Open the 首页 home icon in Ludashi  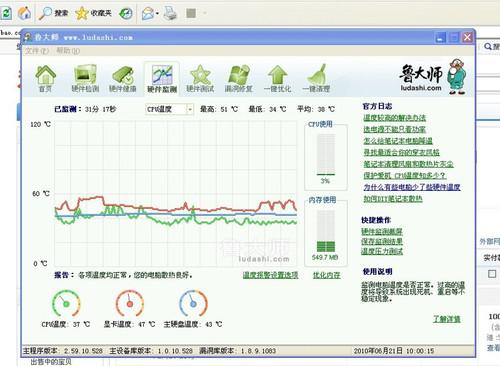[x=45, y=79]
